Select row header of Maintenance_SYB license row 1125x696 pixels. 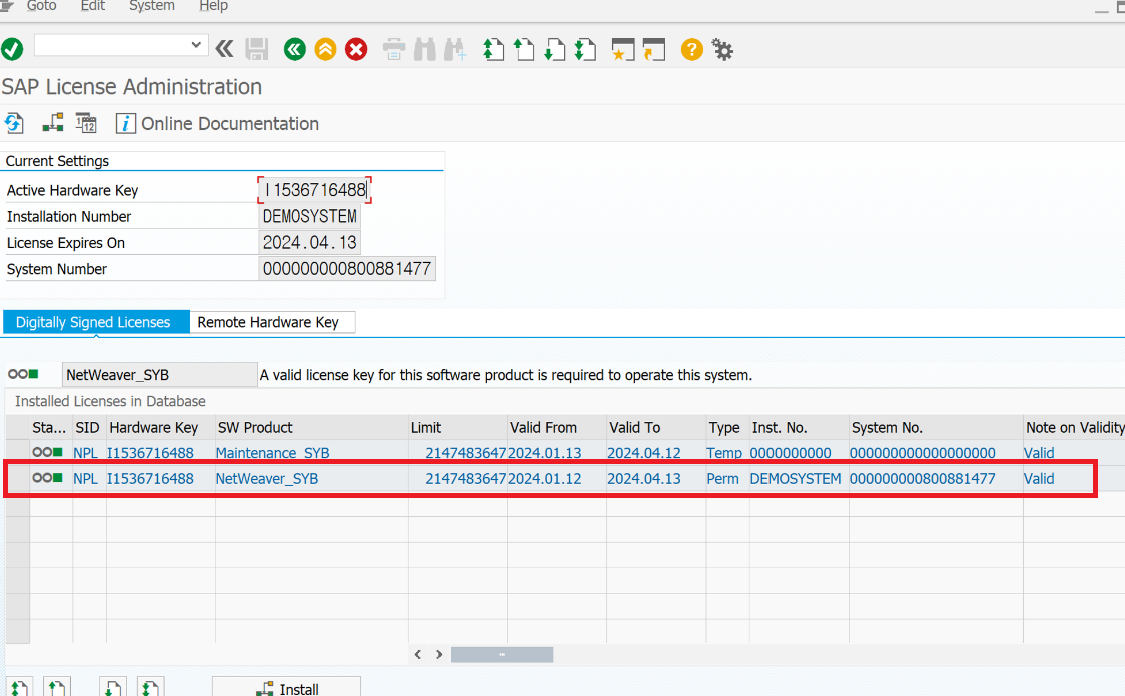pos(17,453)
